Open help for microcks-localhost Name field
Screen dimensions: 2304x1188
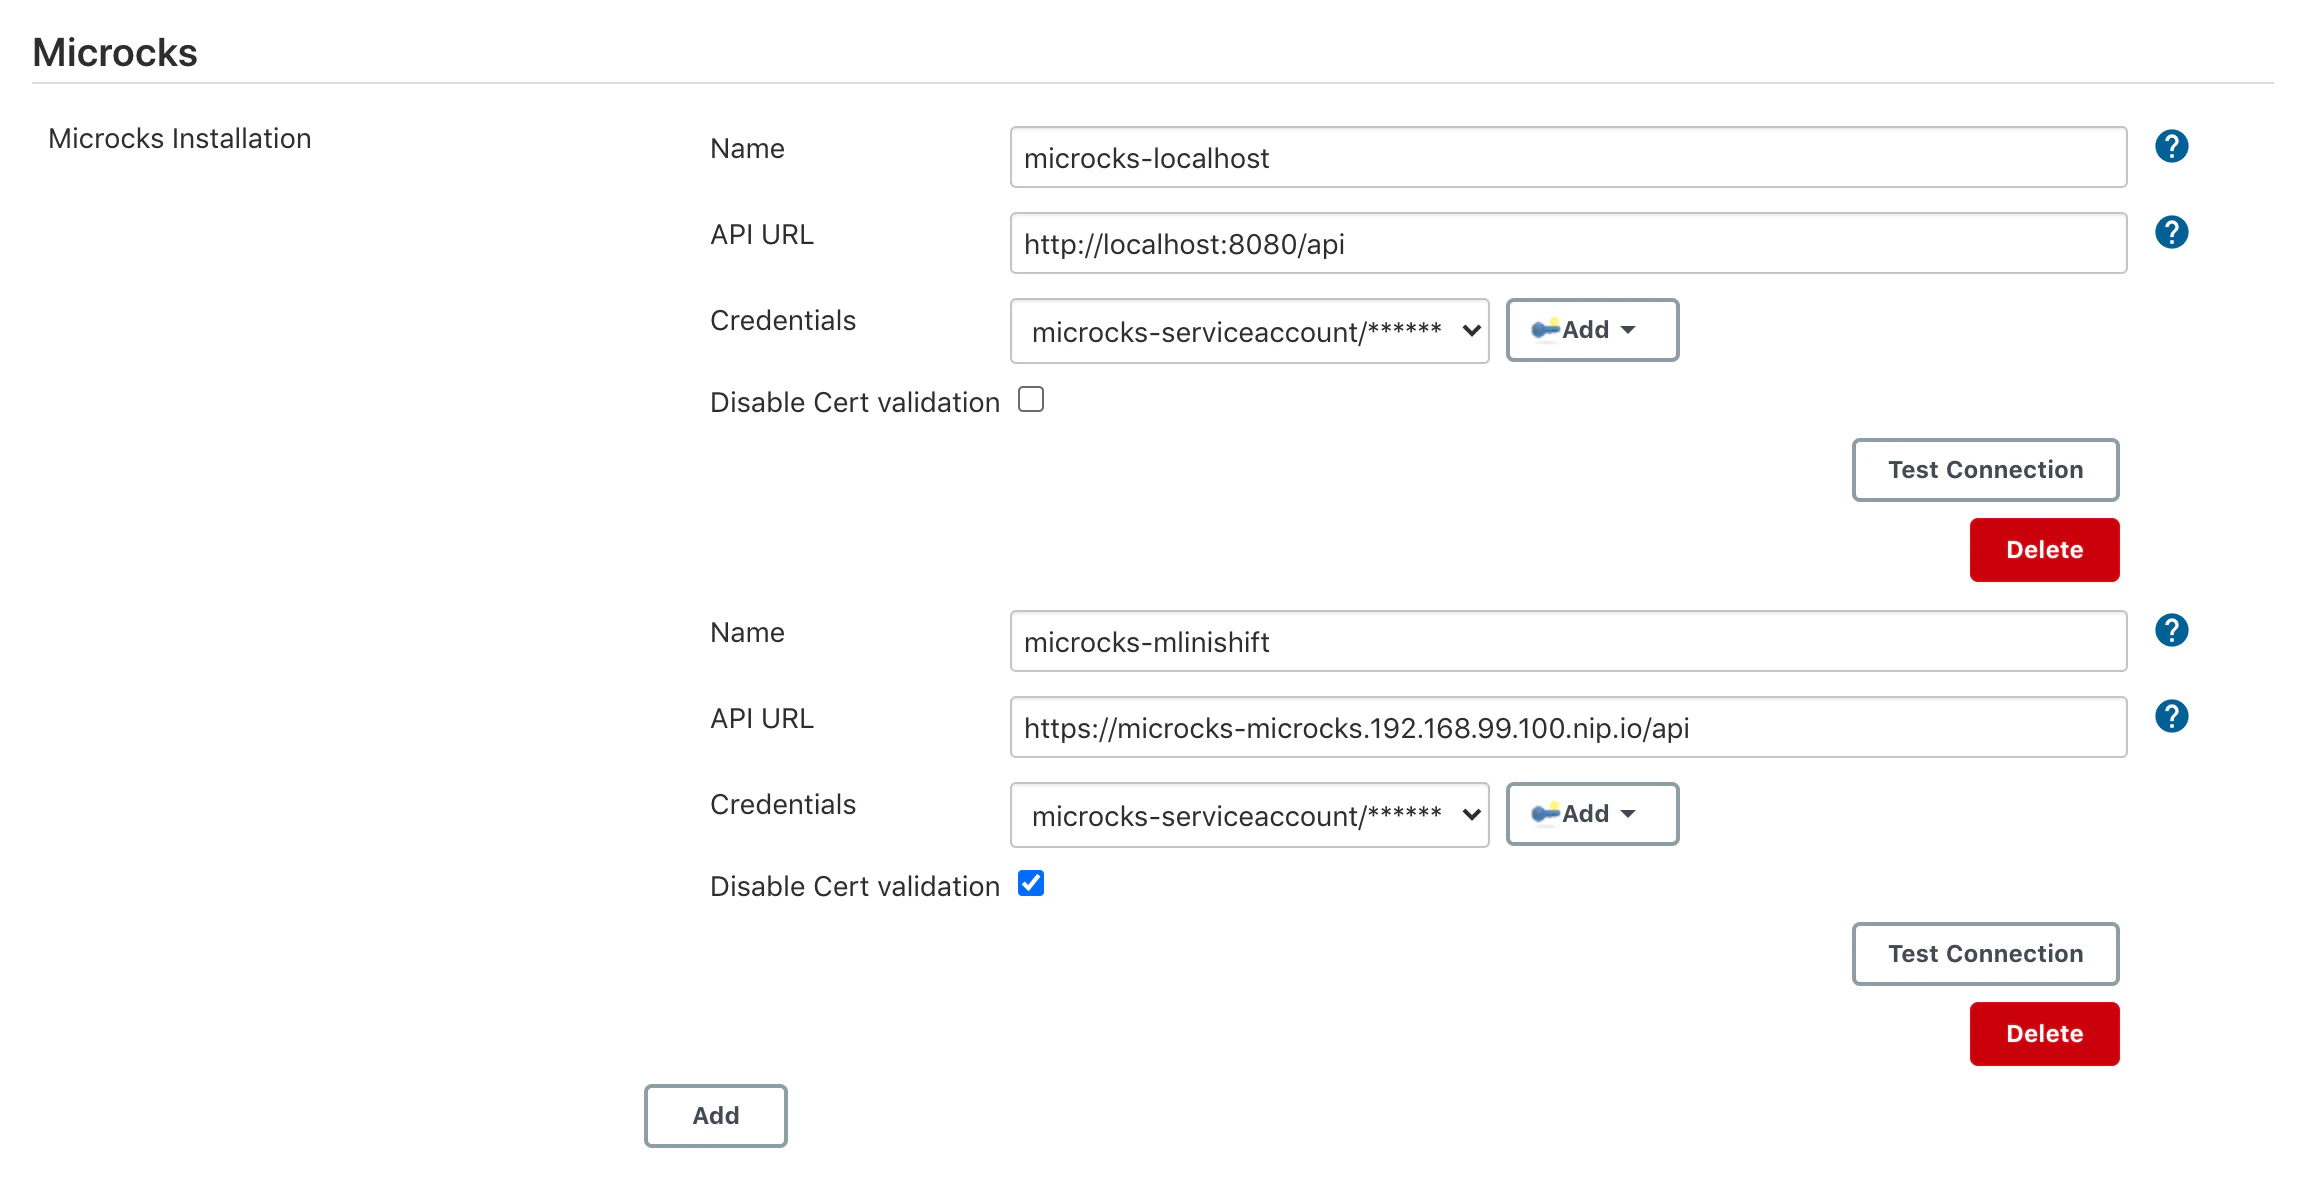click(2171, 147)
